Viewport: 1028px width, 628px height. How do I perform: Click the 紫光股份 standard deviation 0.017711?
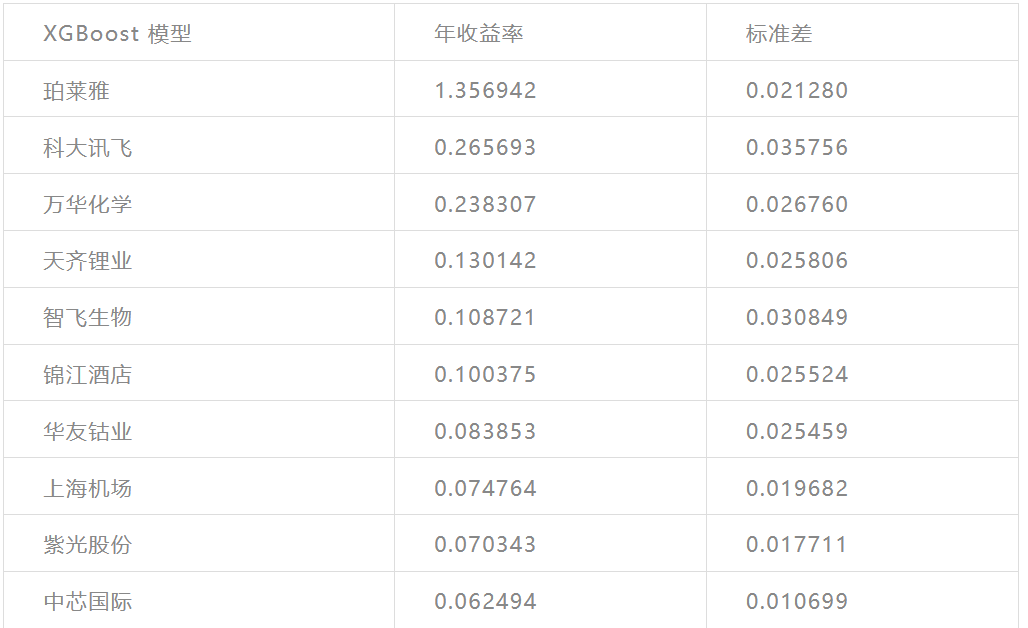pyautogui.click(x=797, y=545)
